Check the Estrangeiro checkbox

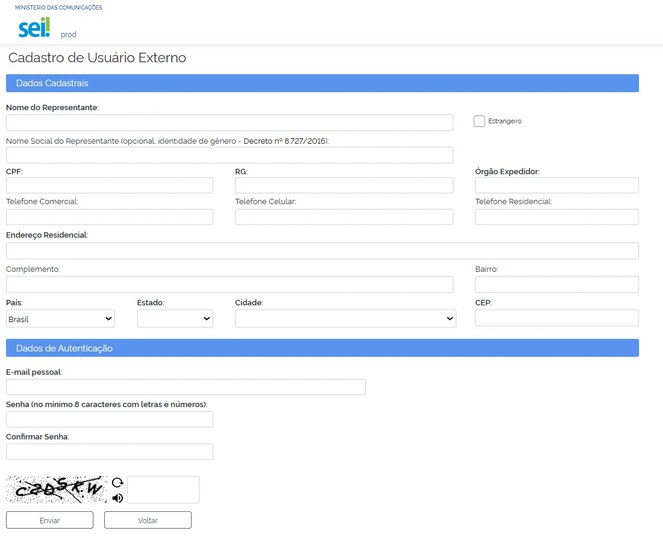[480, 121]
